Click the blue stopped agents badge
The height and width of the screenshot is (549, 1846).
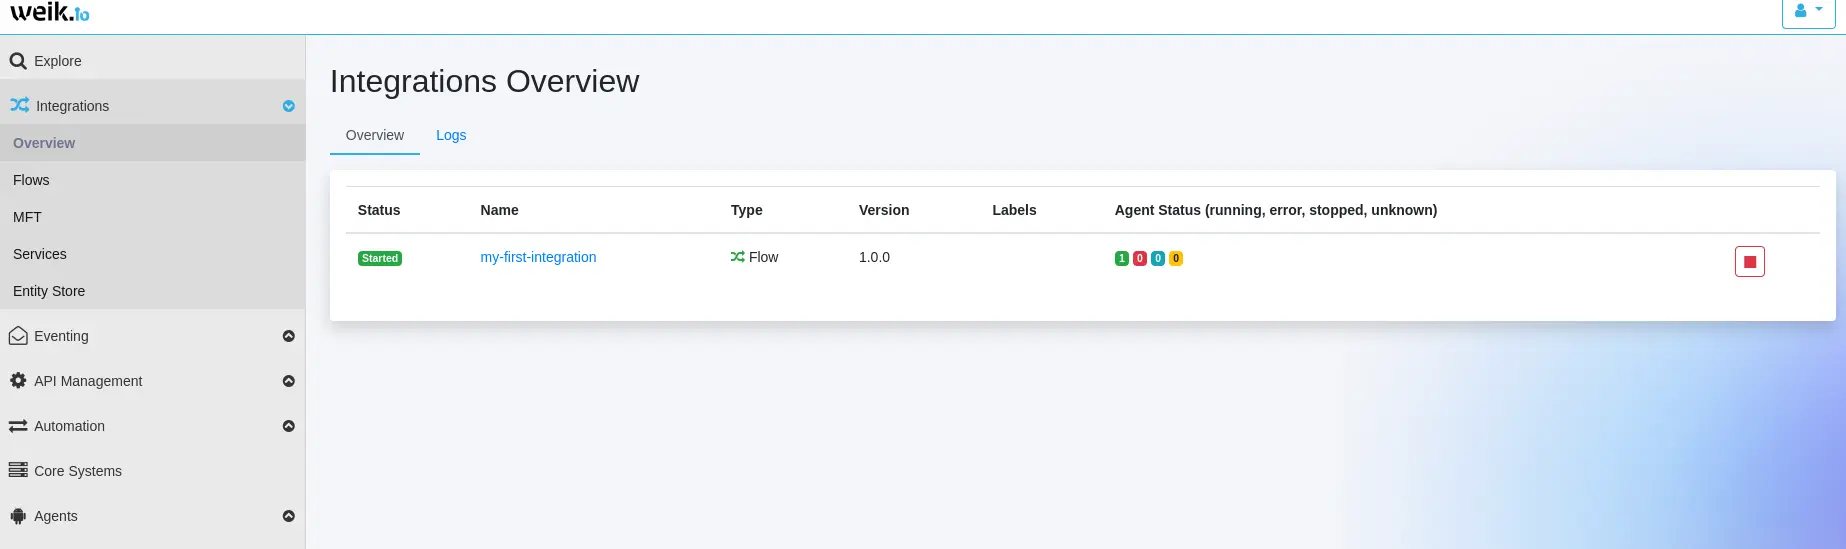tap(1158, 258)
